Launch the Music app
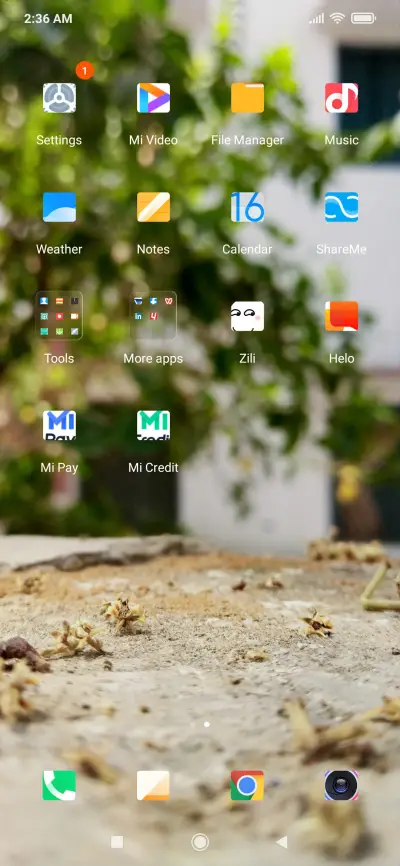The image size is (400, 866). 341,98
